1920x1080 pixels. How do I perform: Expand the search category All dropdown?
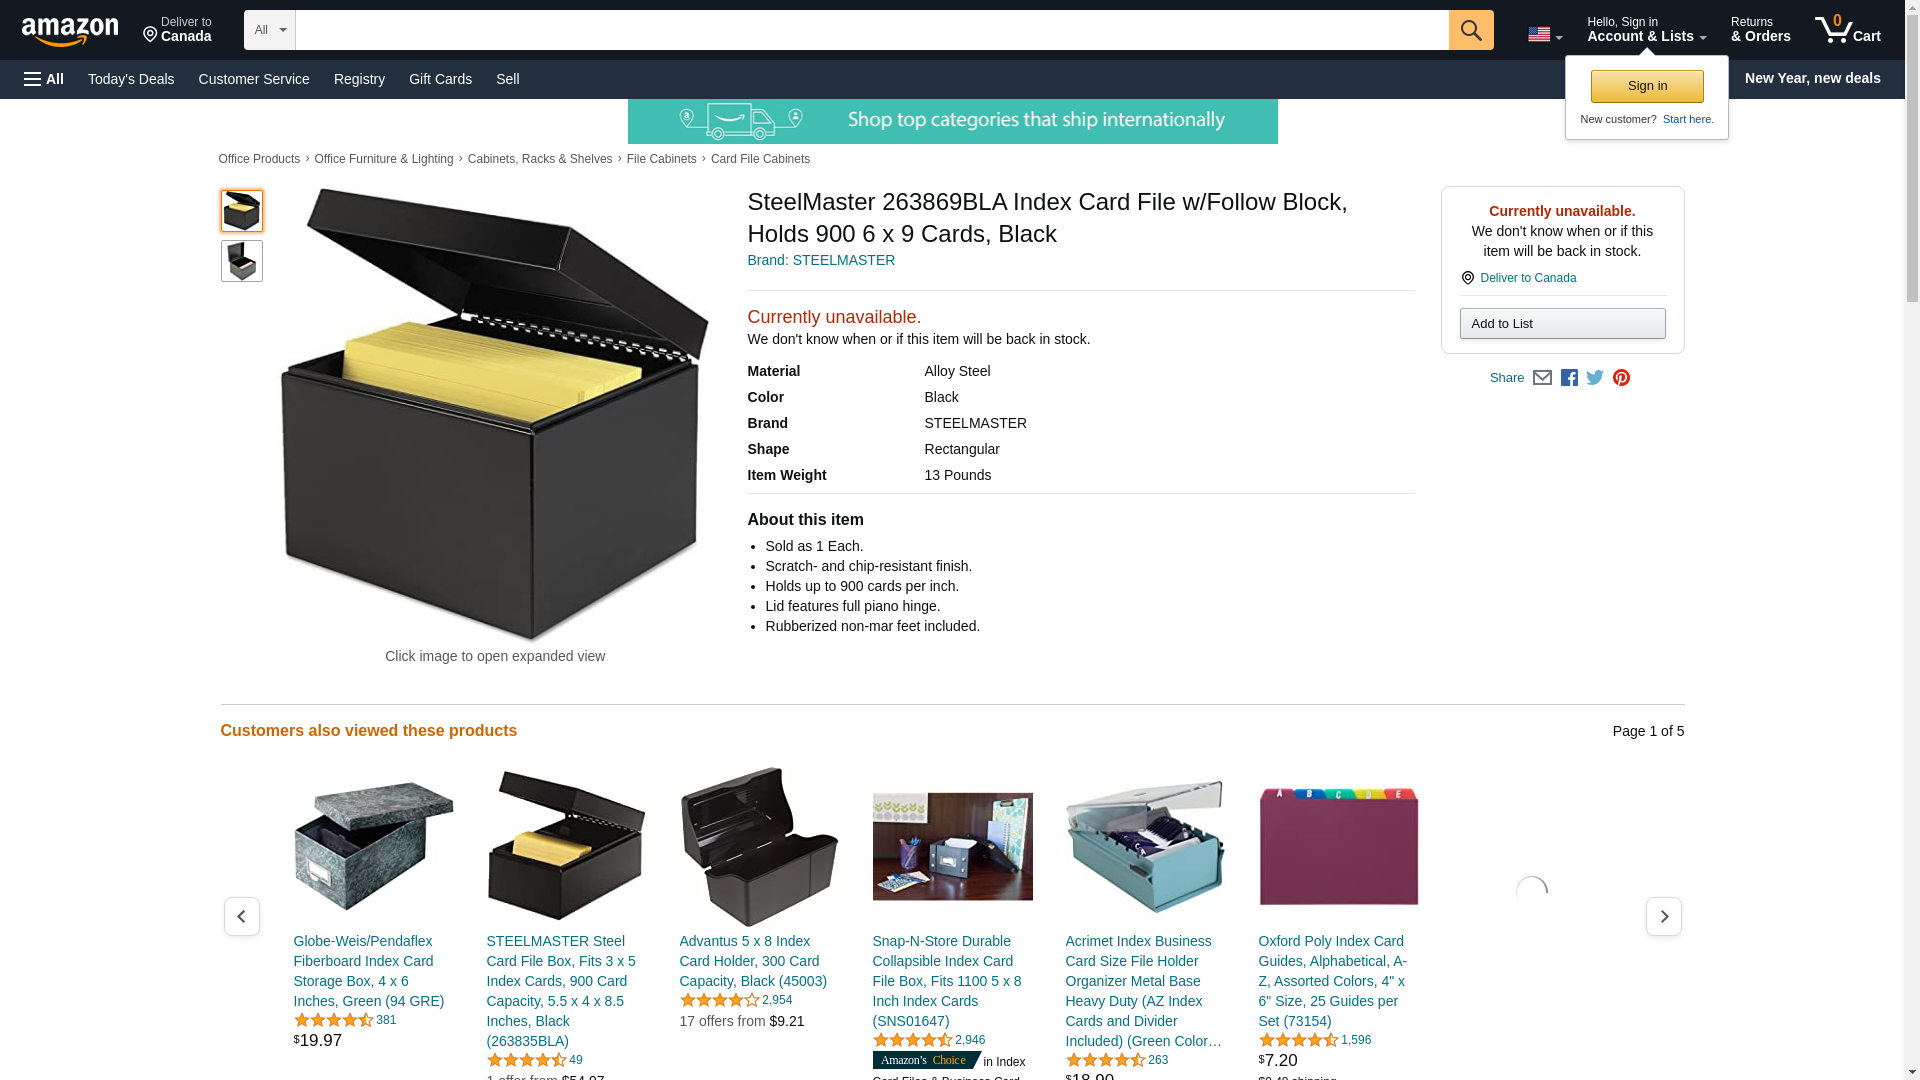click(x=270, y=30)
